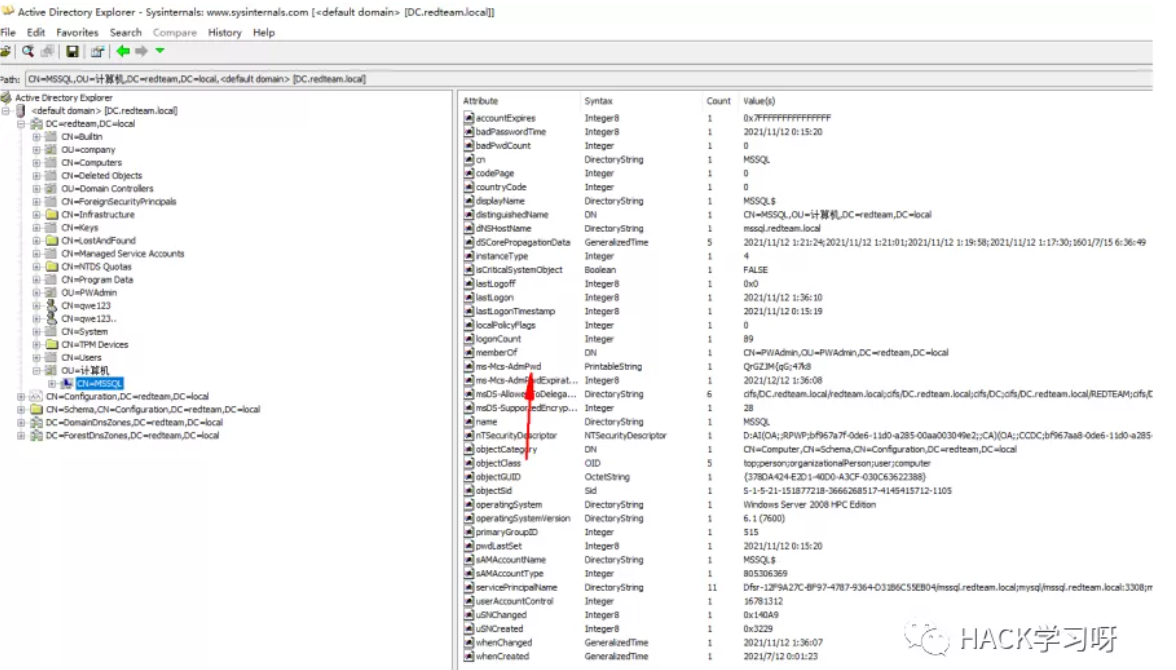Viewport: 1176px width, 670px height.
Task: Go forward with the gray right arrow
Action: [141, 51]
